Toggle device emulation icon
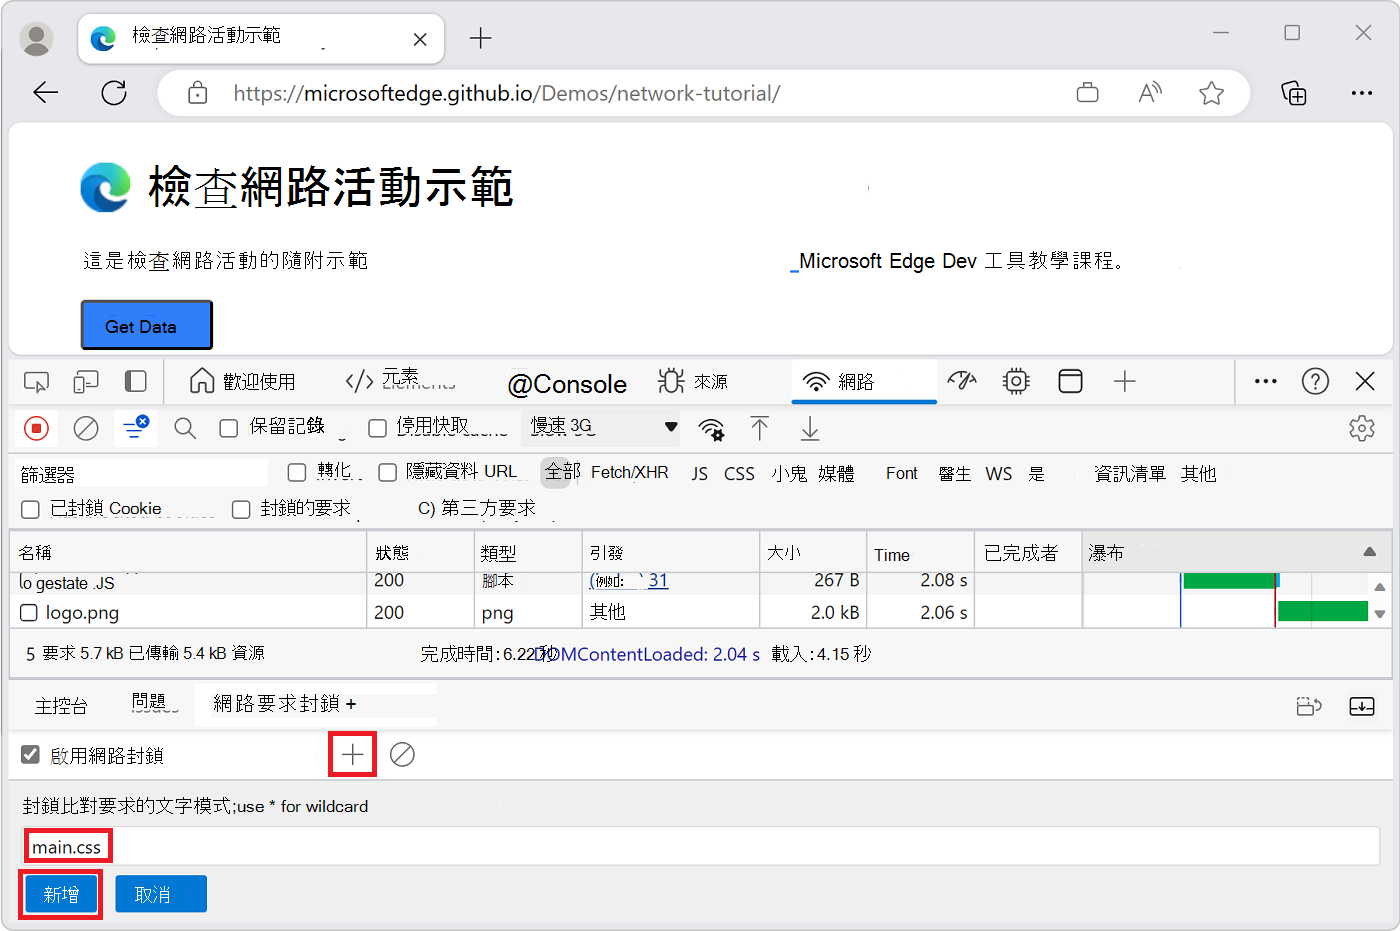 pyautogui.click(x=86, y=382)
